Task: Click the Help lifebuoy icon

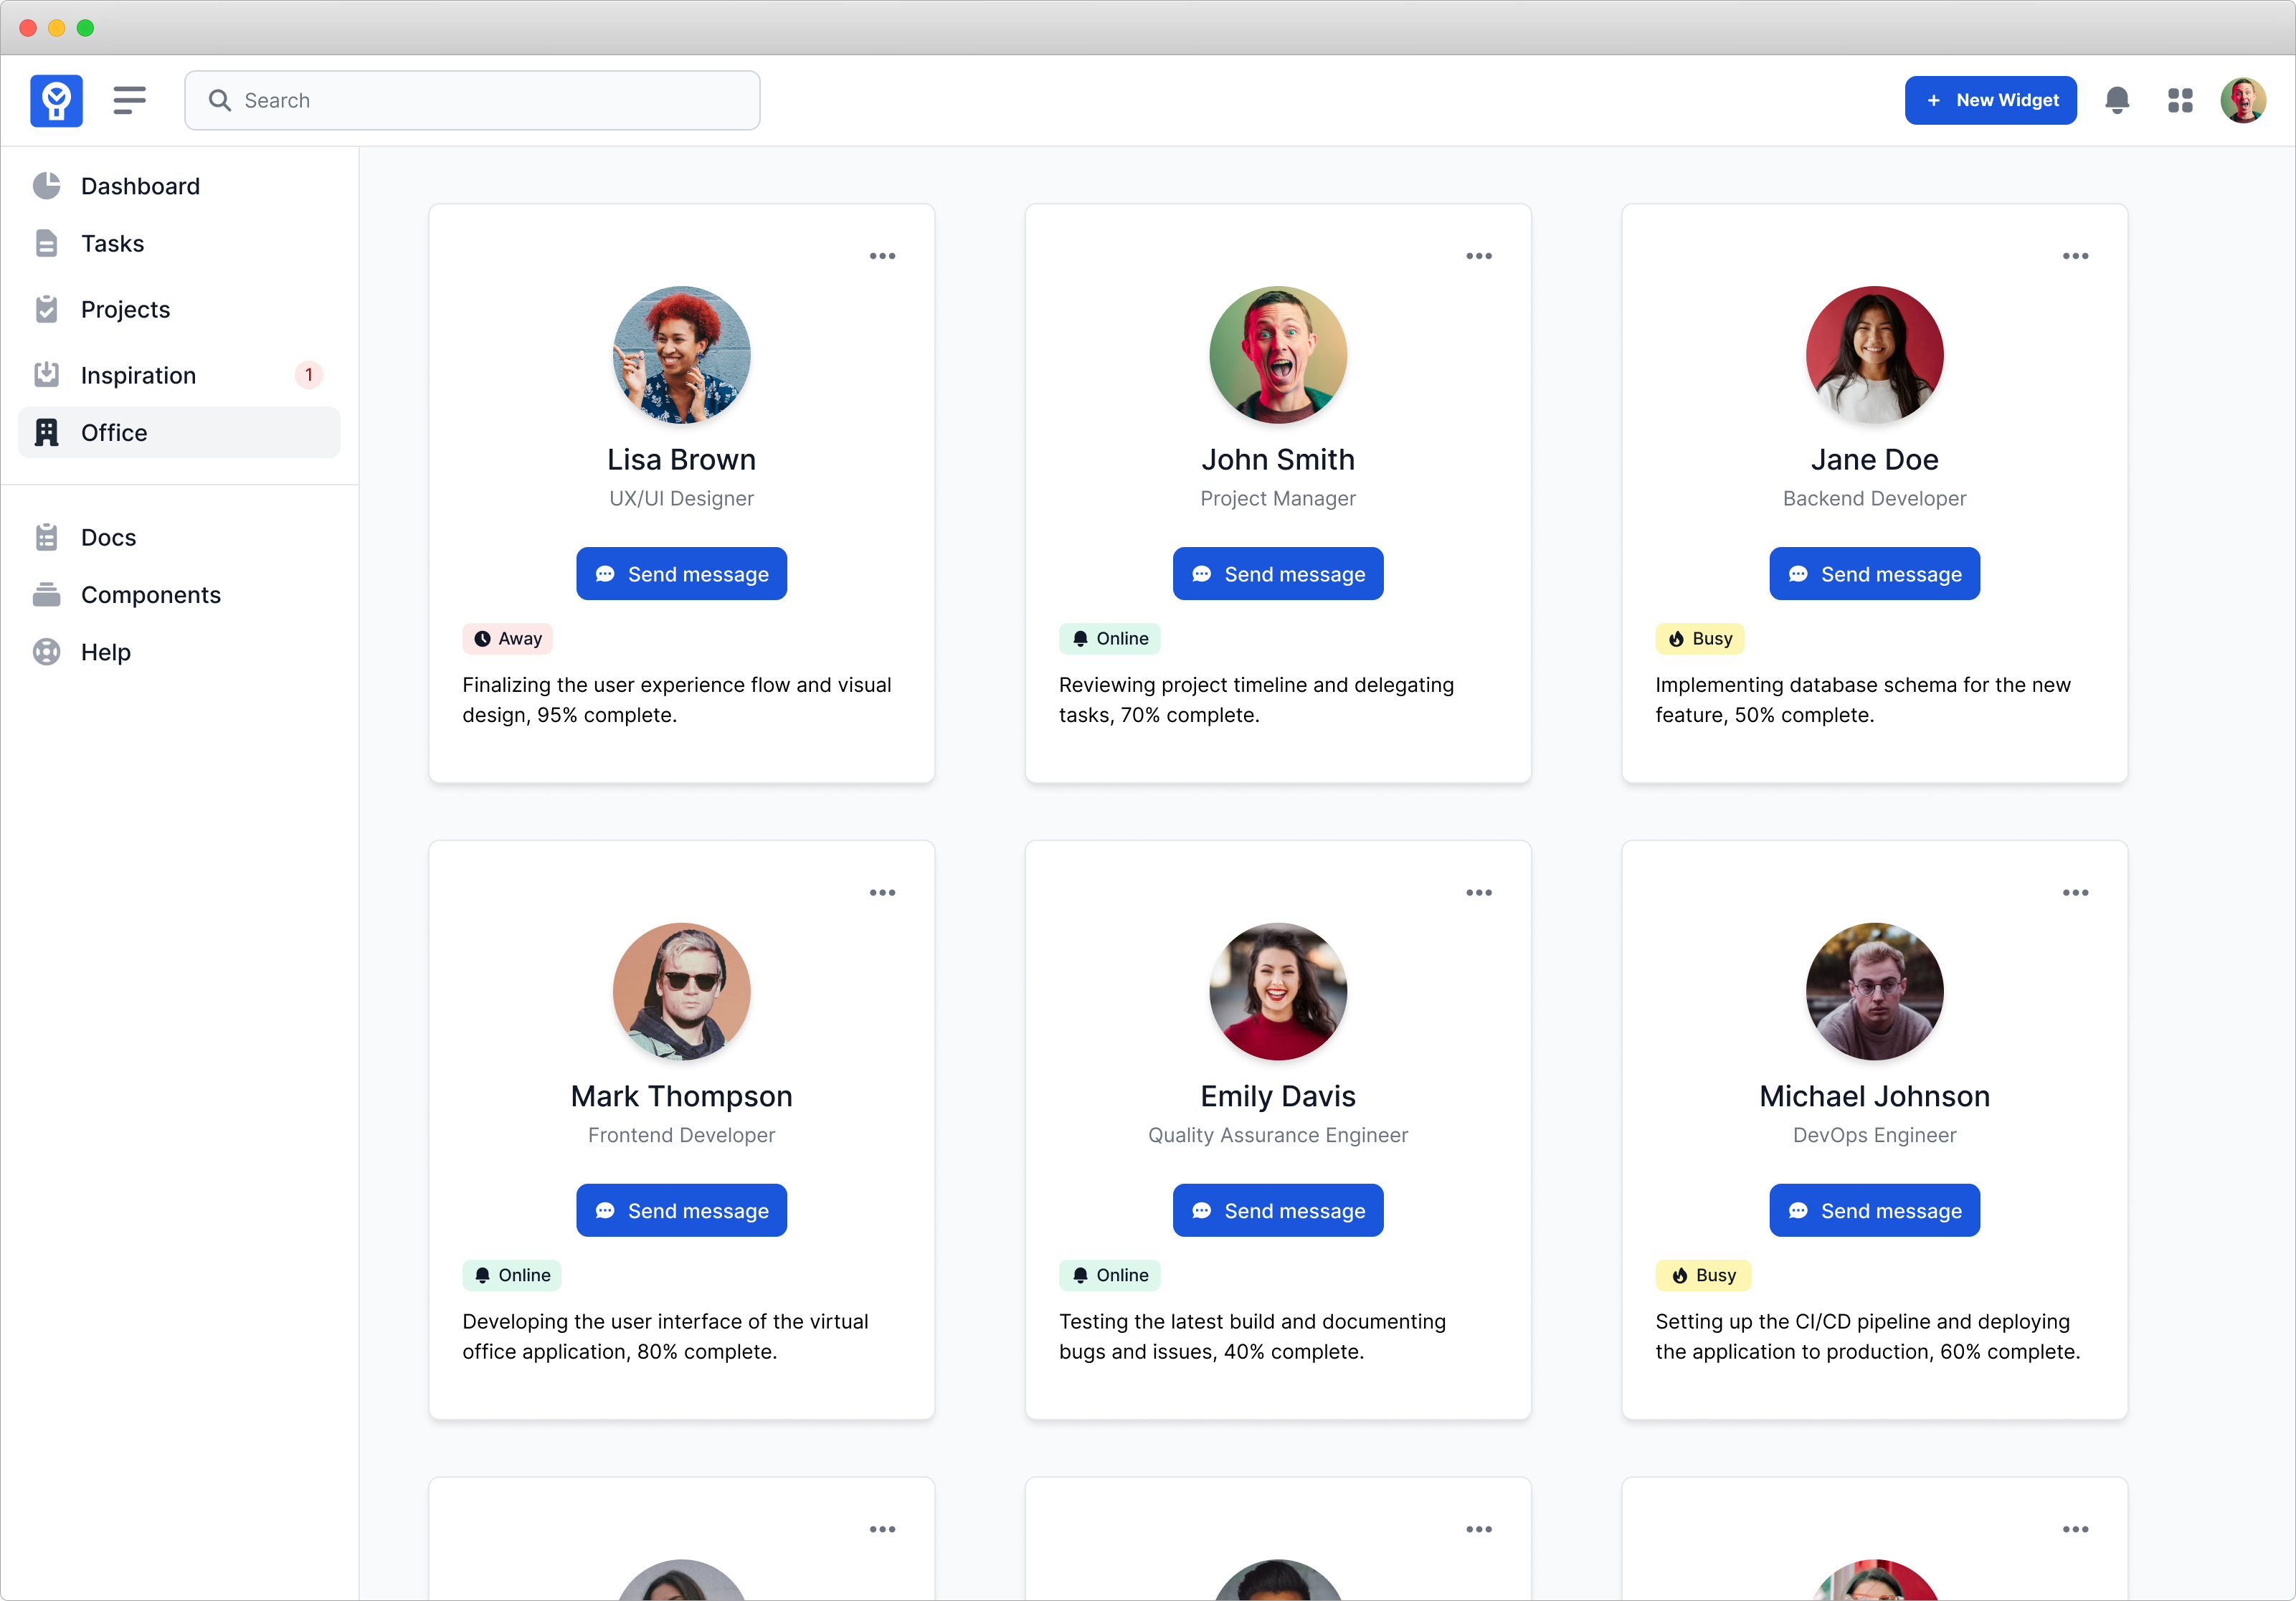Action: (46, 652)
